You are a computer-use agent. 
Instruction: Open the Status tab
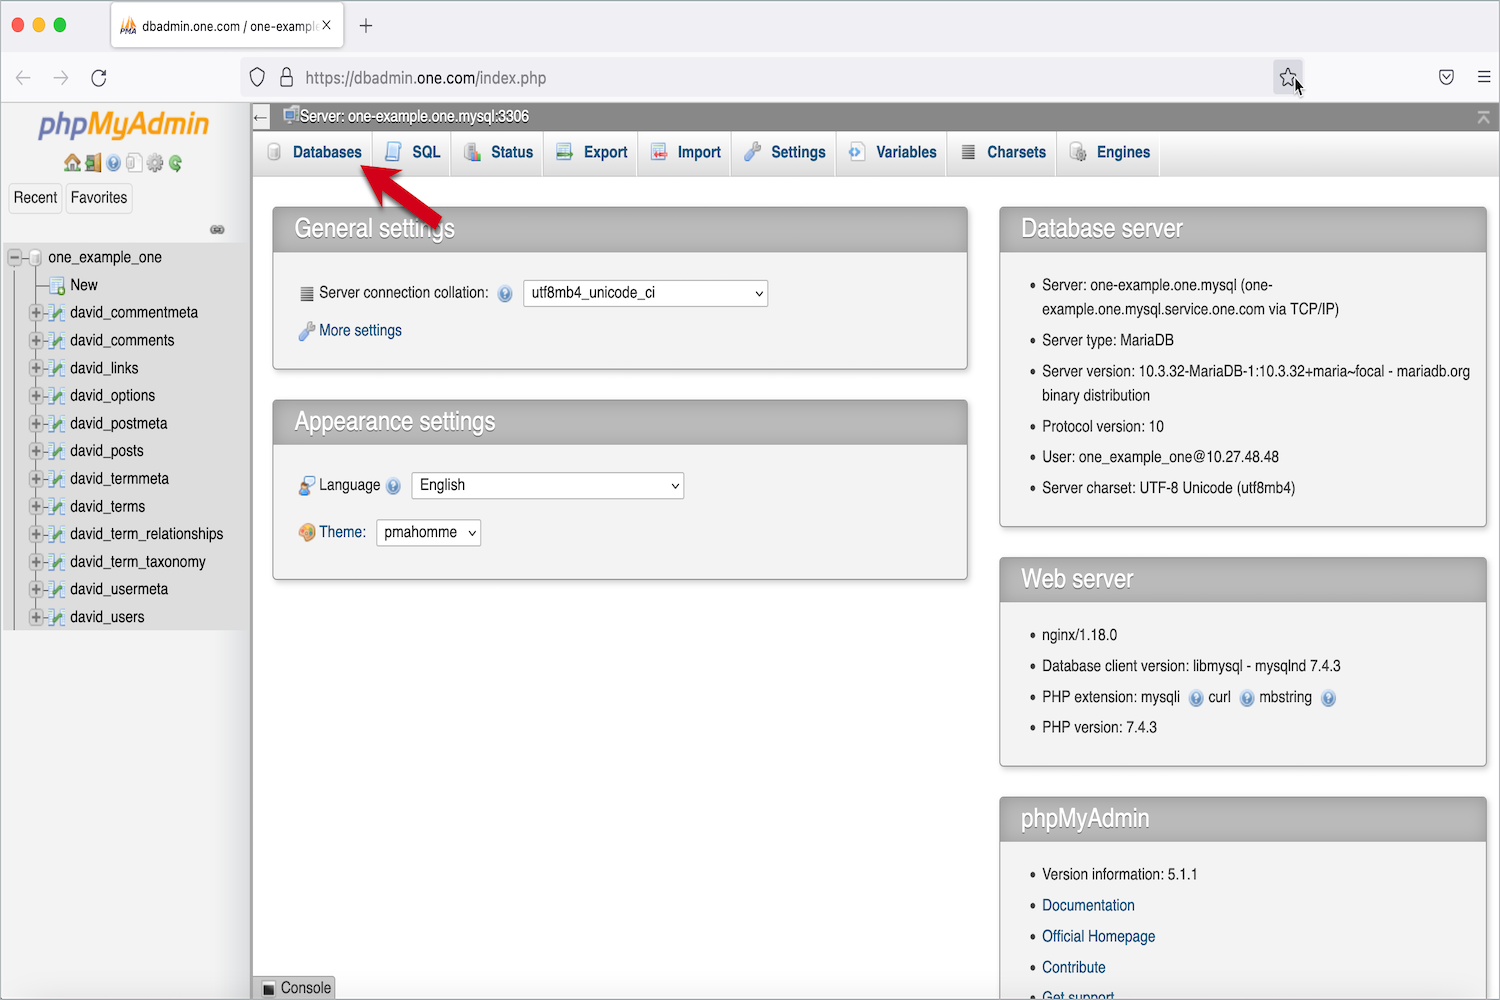pyautogui.click(x=498, y=153)
